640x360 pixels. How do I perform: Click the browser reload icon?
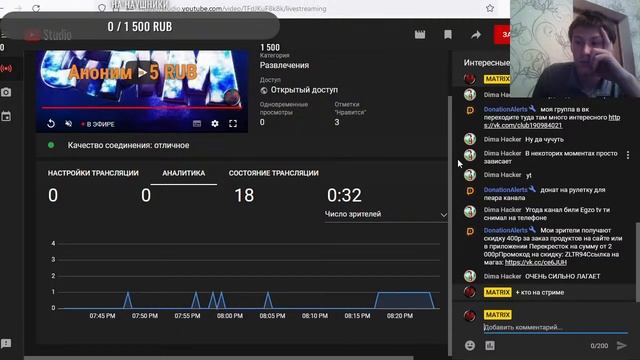36,8
